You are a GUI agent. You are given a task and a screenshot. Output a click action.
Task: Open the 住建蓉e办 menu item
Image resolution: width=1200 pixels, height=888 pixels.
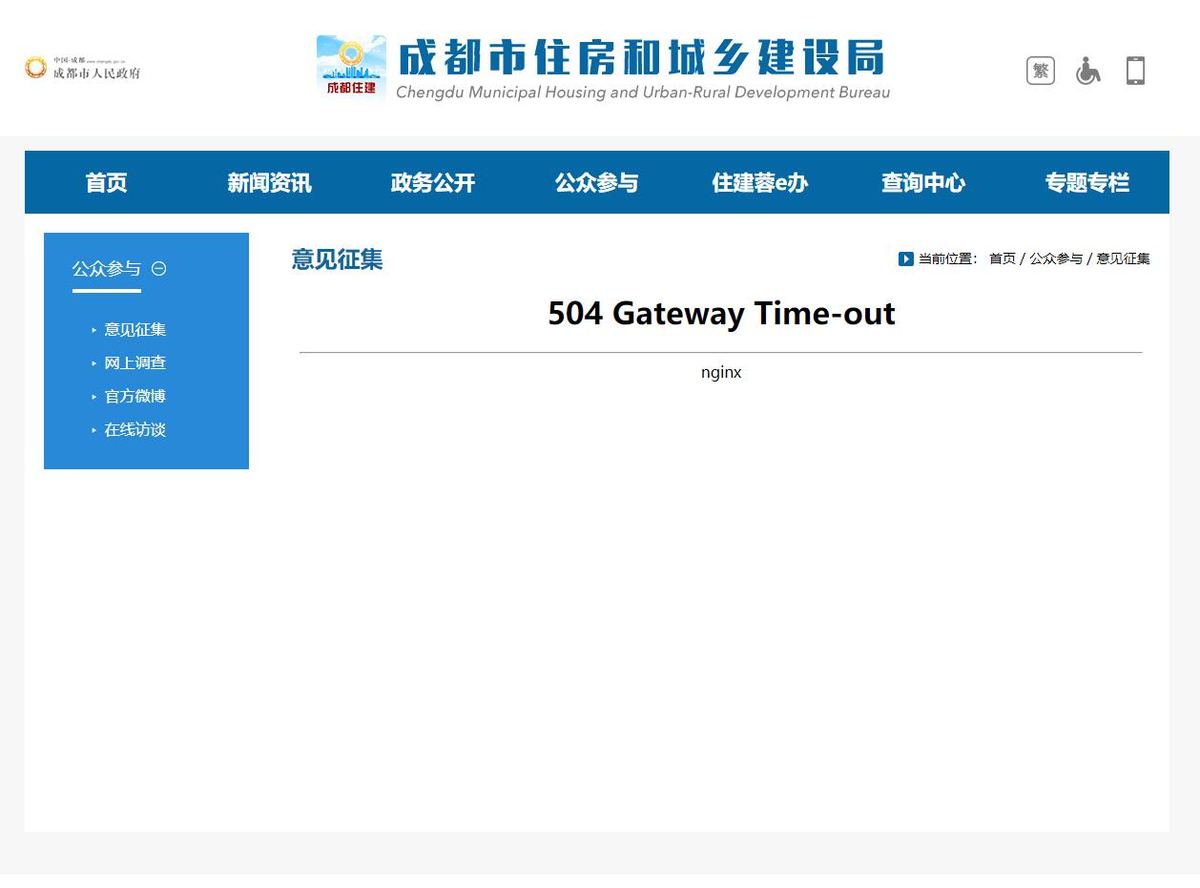[x=759, y=183]
